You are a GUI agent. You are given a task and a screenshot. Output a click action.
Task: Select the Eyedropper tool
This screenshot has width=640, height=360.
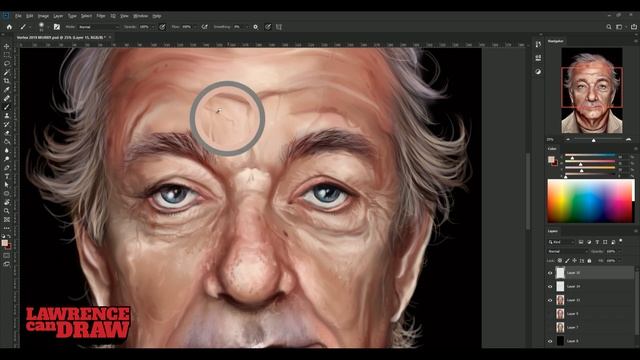coord(7,89)
